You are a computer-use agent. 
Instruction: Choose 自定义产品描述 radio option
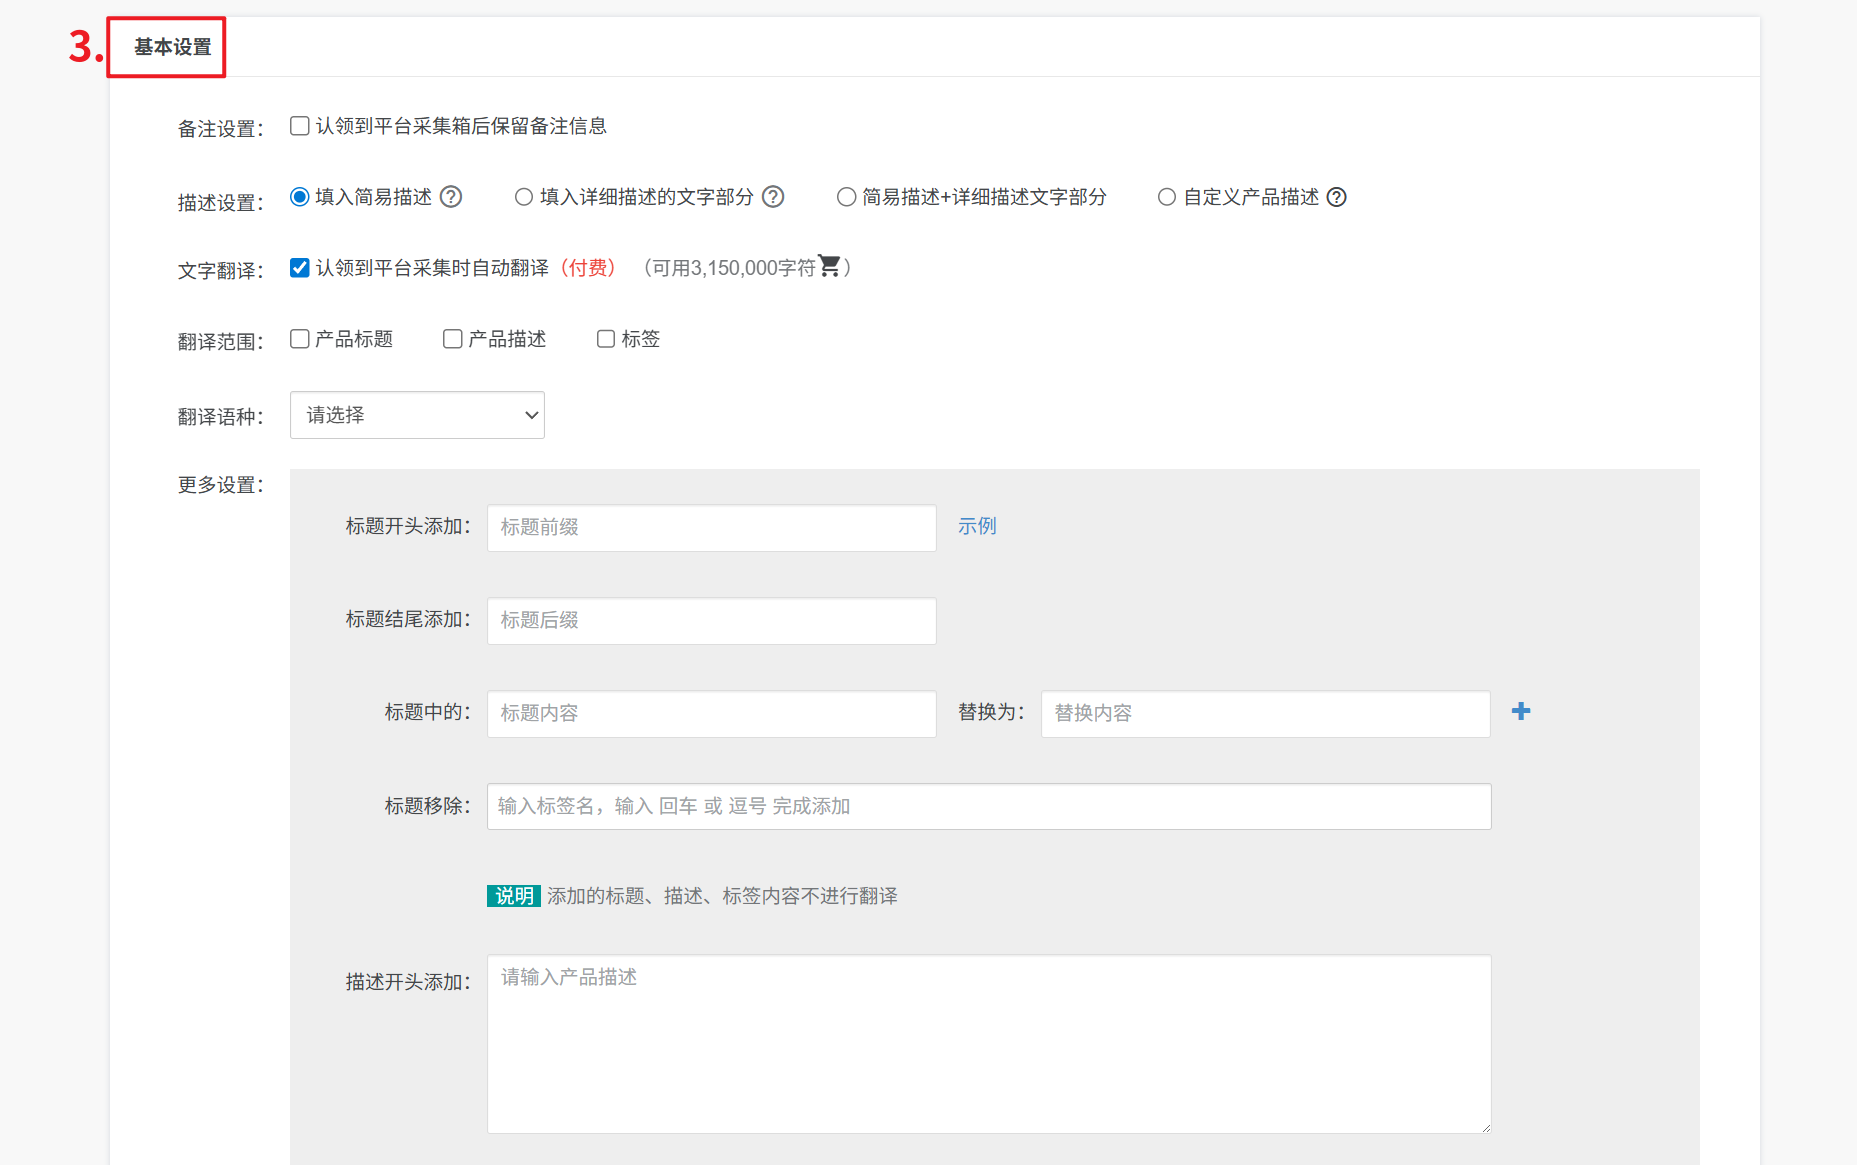[x=1166, y=197]
